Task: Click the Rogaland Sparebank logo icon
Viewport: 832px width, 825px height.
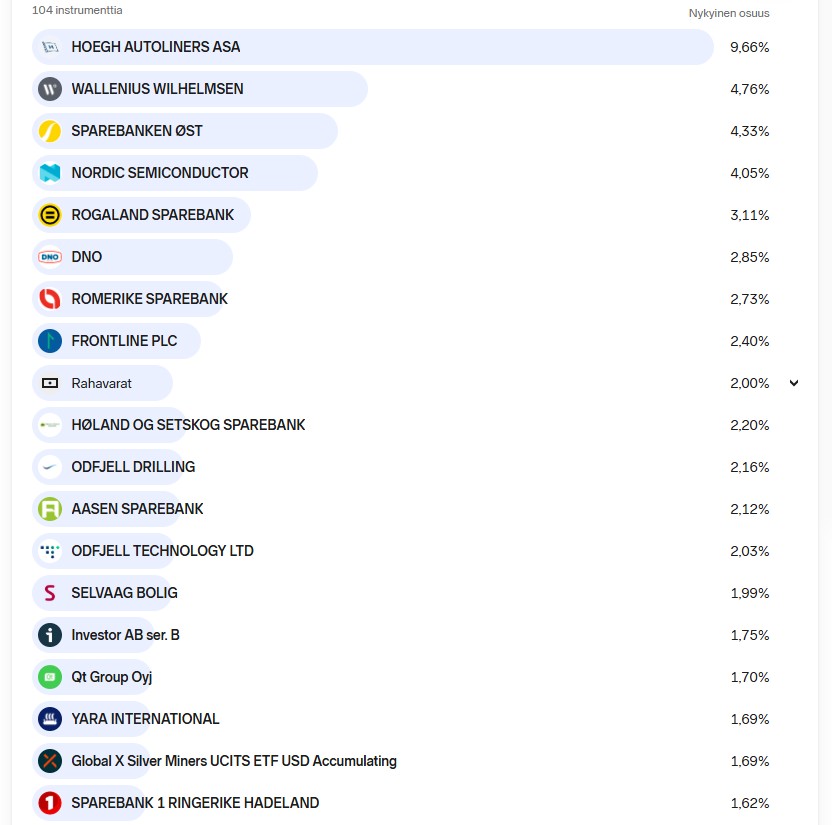Action: click(50, 215)
